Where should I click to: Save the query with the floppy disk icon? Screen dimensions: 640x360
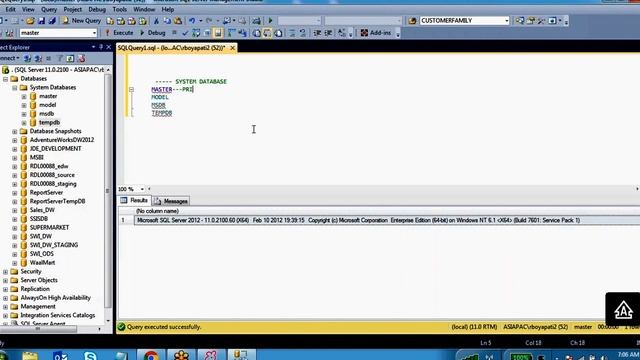tap(41, 21)
